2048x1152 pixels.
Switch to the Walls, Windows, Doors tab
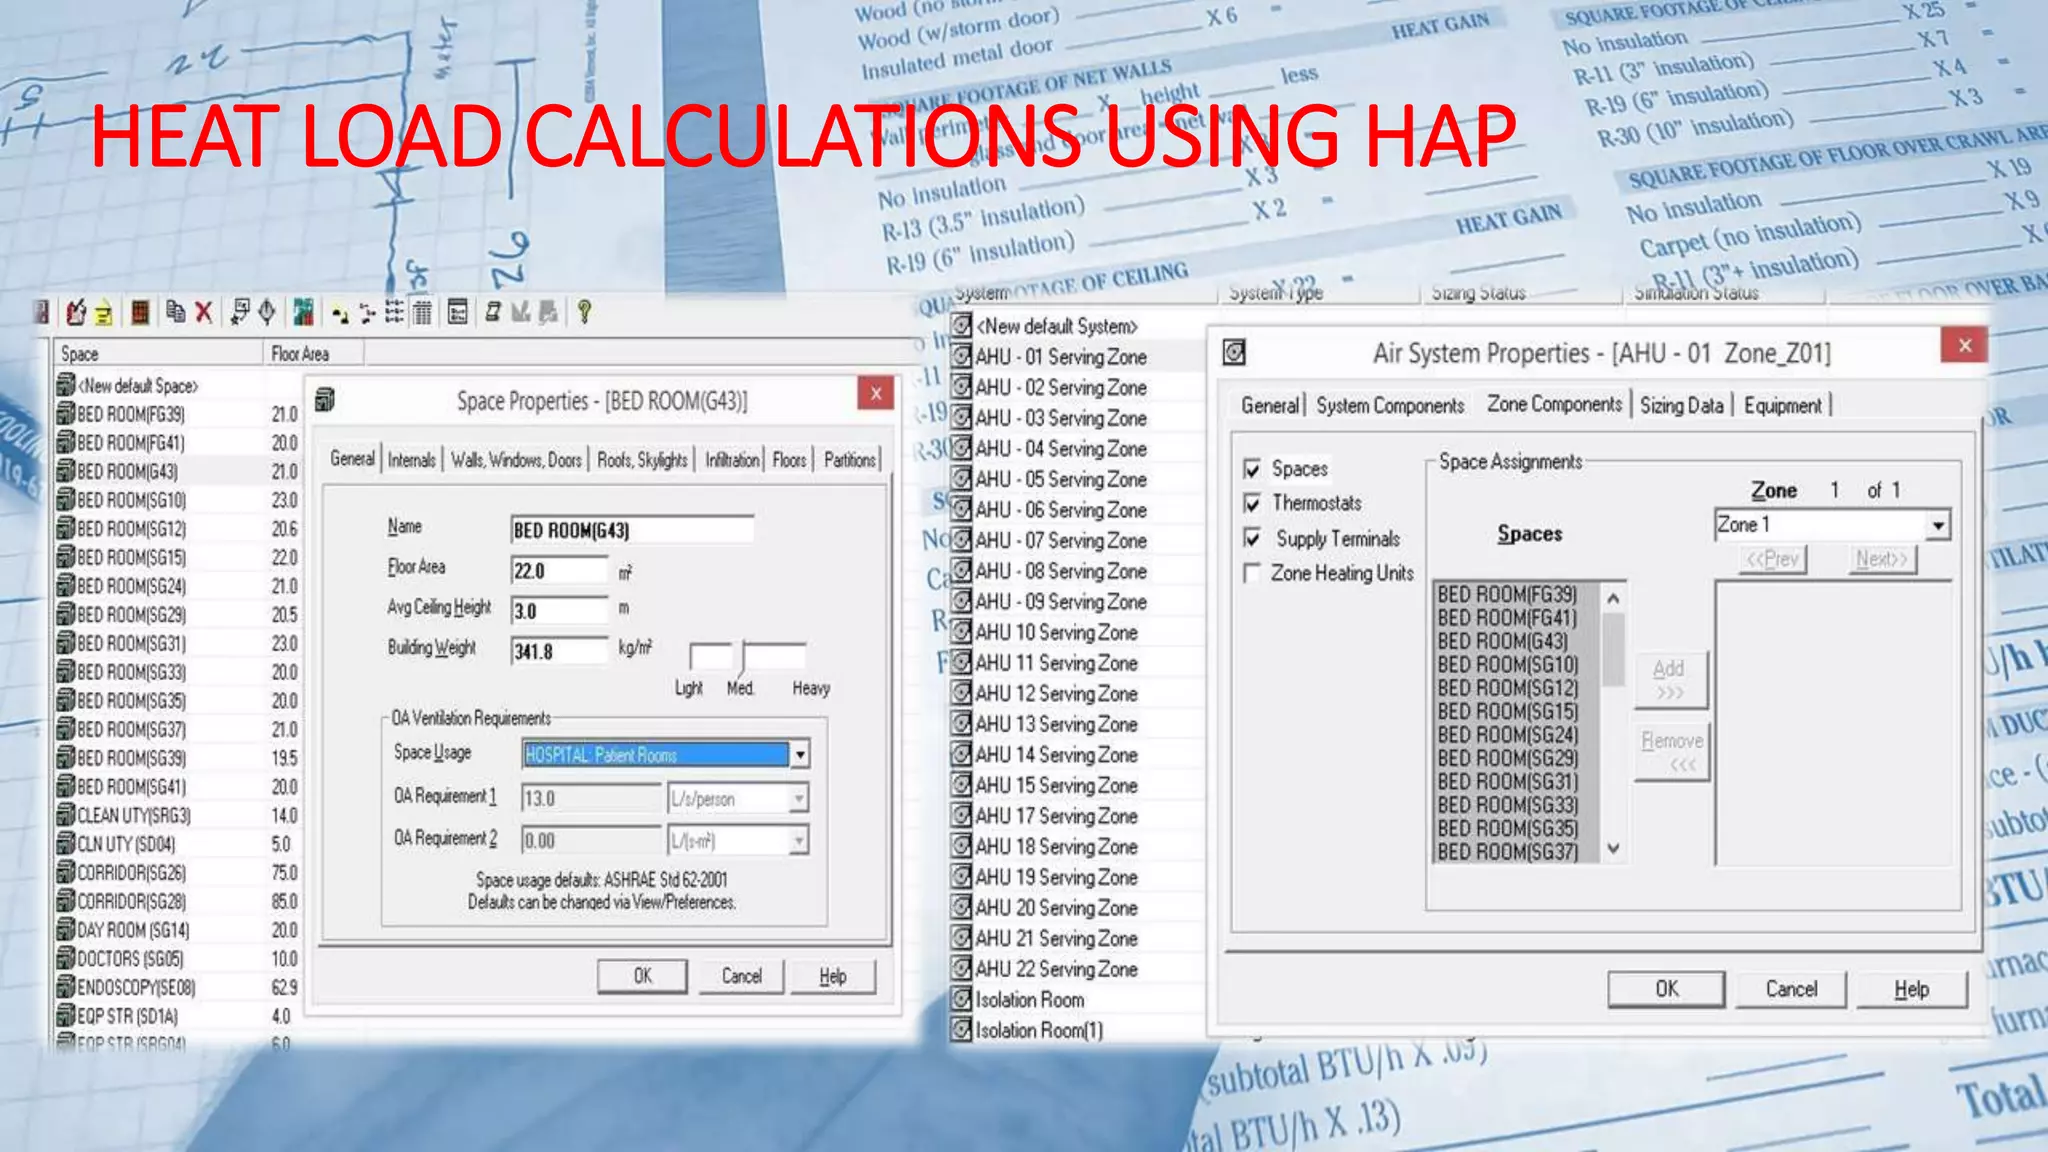pyautogui.click(x=516, y=460)
